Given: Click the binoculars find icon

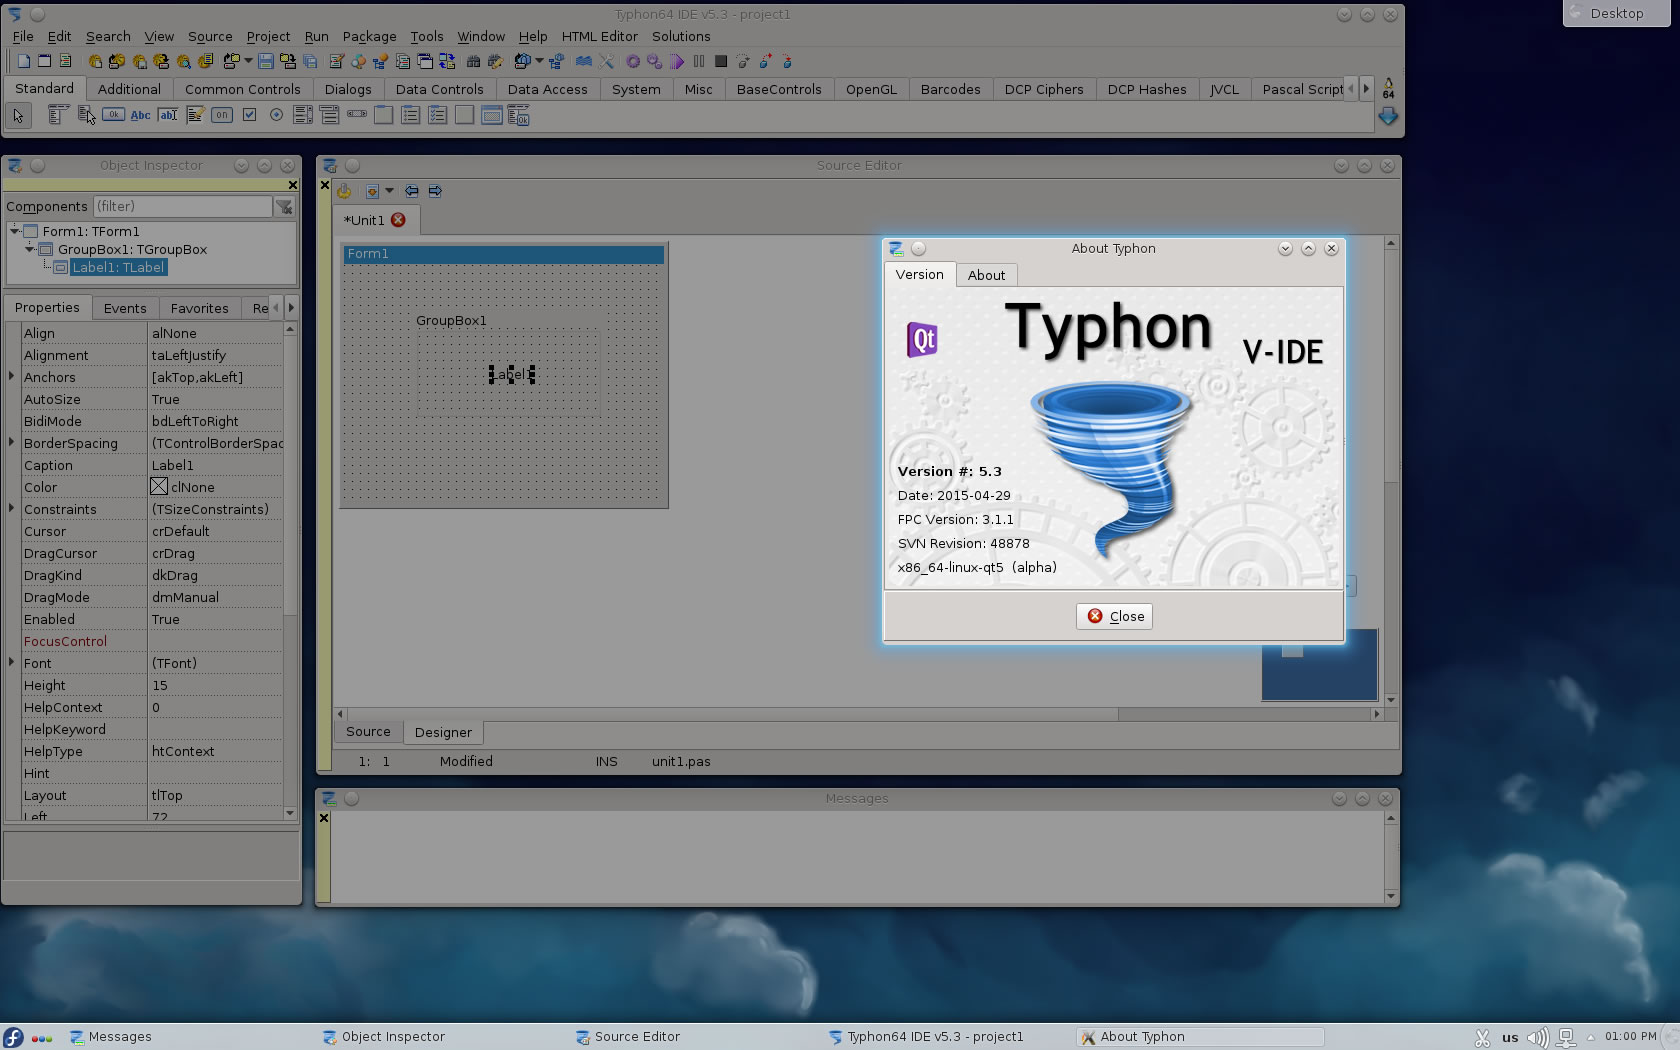Looking at the screenshot, I should 474,61.
